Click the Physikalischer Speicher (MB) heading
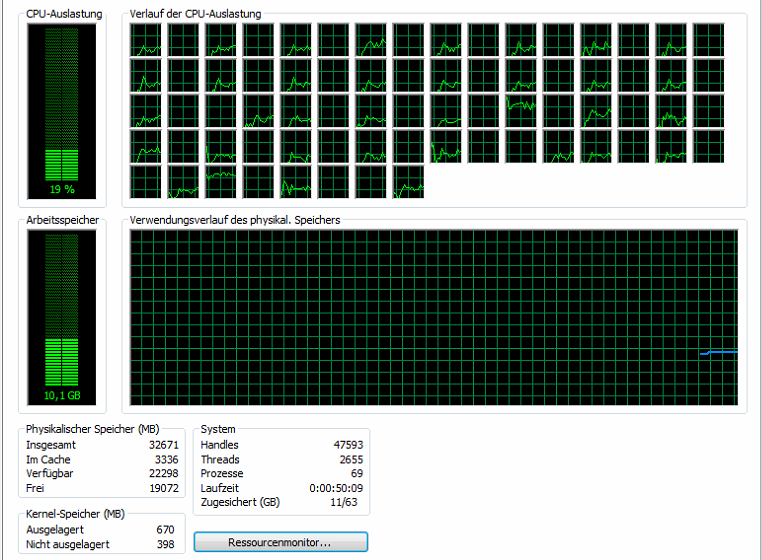Viewport: 762px width, 560px height. tap(92, 429)
